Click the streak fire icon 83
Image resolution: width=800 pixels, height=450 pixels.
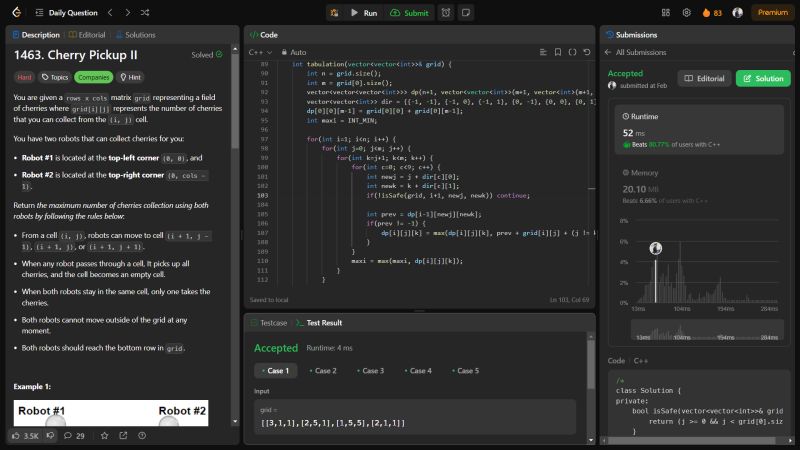712,13
